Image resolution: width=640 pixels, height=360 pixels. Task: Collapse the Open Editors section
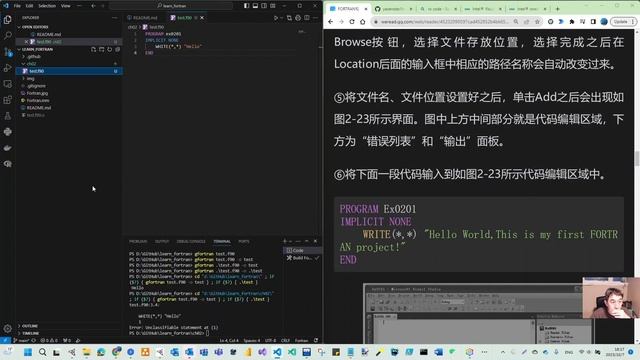click(x=69, y=27)
